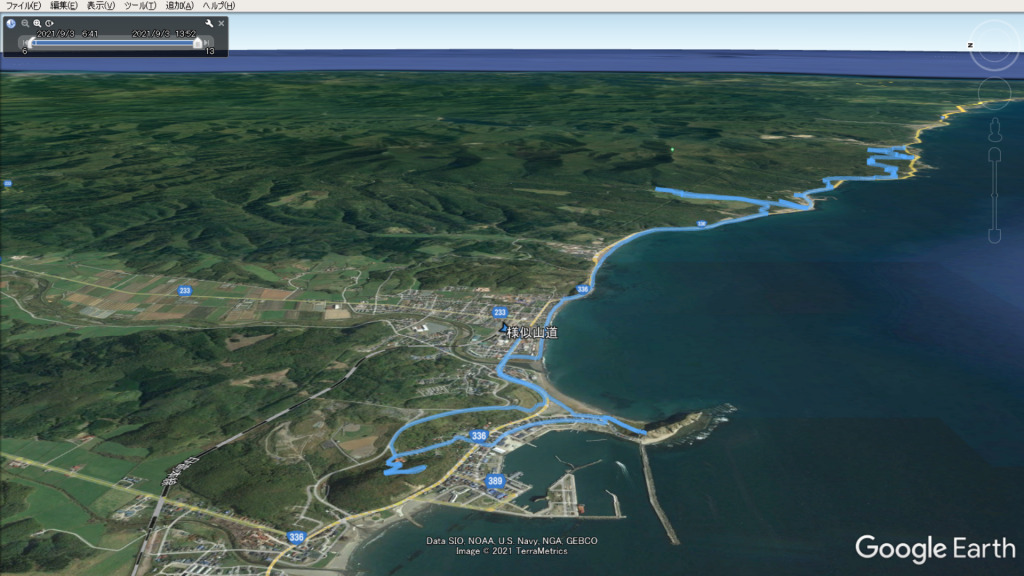Close the time slider panel
The height and width of the screenshot is (576, 1024).
221,23
